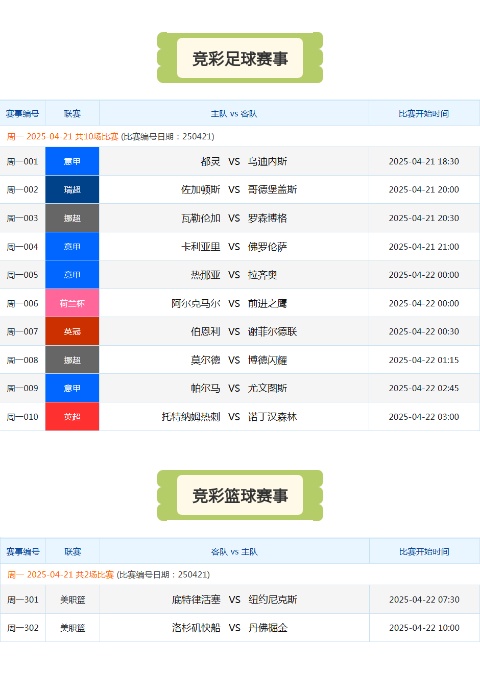Click the 瑞超 league badge

(x=72, y=190)
